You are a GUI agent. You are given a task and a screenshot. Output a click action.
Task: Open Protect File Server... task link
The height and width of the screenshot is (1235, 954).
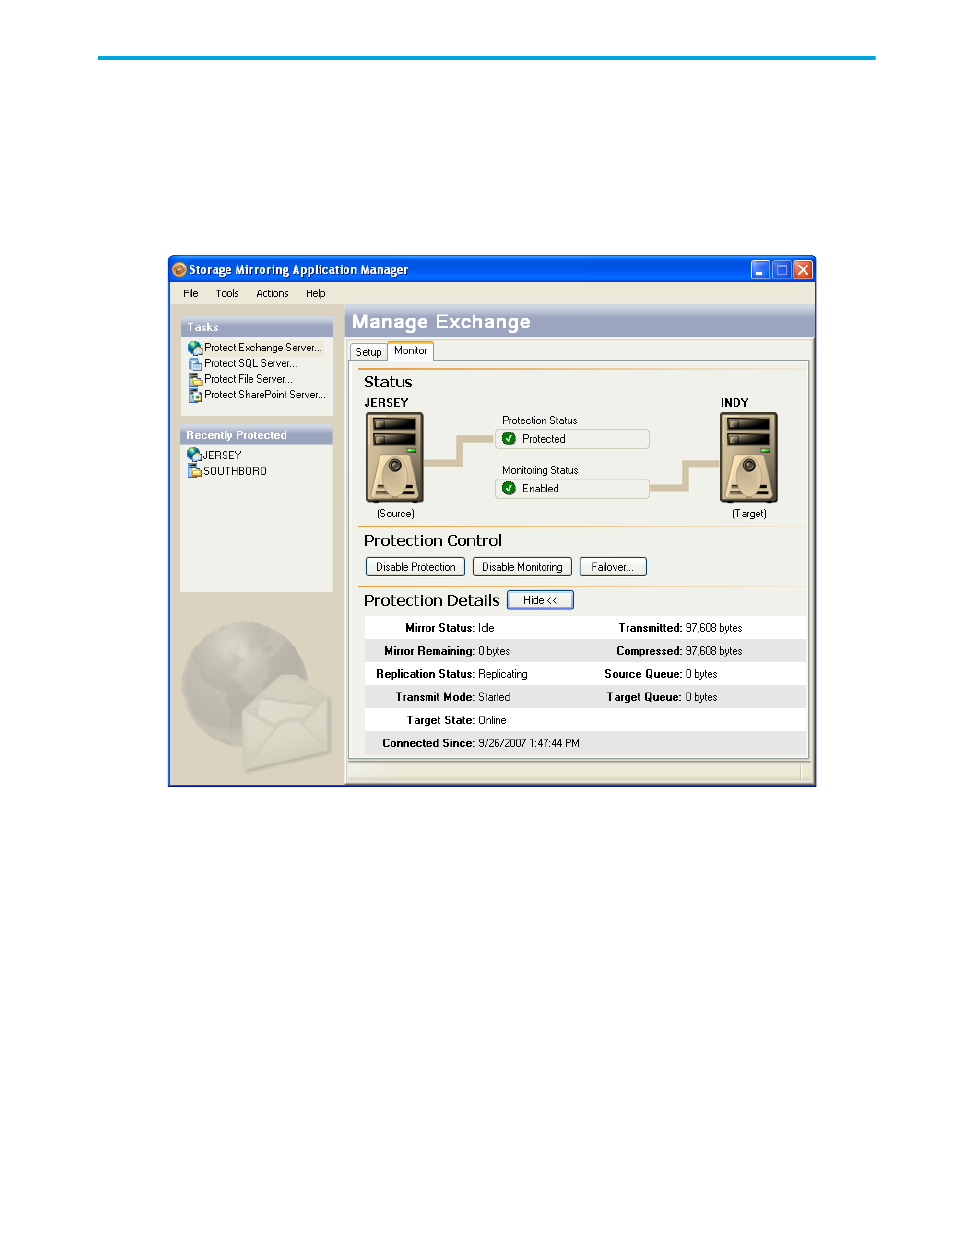249,379
